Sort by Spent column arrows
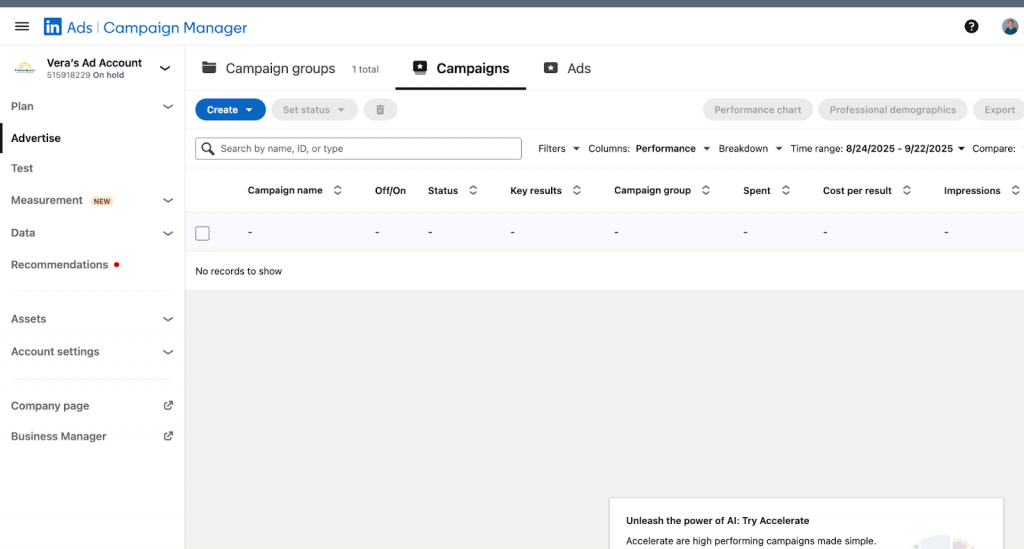The height and width of the screenshot is (549, 1024). [786, 190]
